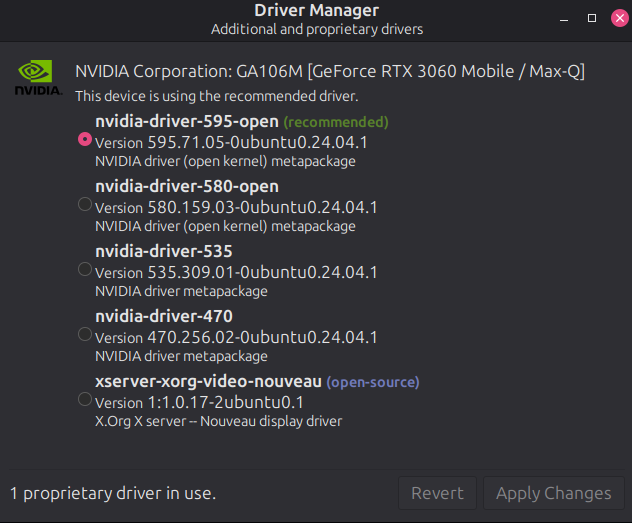Click the Nouveau display driver description
This screenshot has height=523, width=632.
pos(218,421)
